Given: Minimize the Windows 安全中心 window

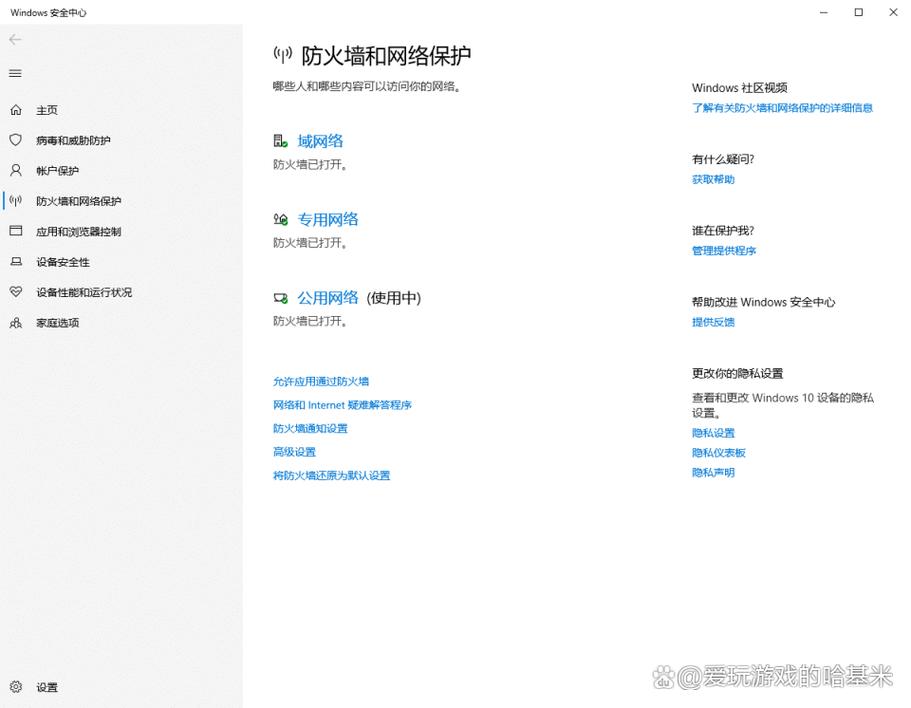Looking at the screenshot, I should 823,12.
